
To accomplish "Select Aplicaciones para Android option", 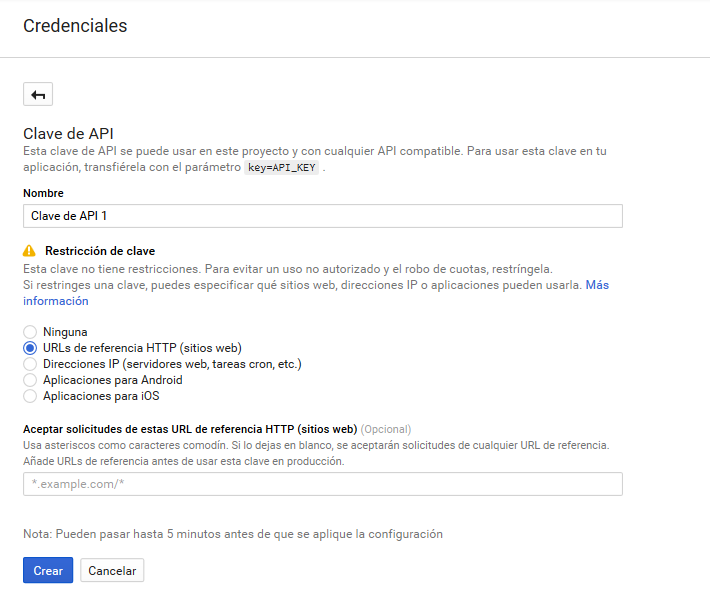I will tap(30, 380).
